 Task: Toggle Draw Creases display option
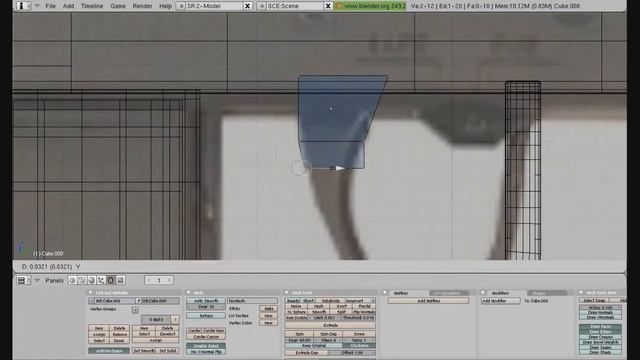(600, 337)
